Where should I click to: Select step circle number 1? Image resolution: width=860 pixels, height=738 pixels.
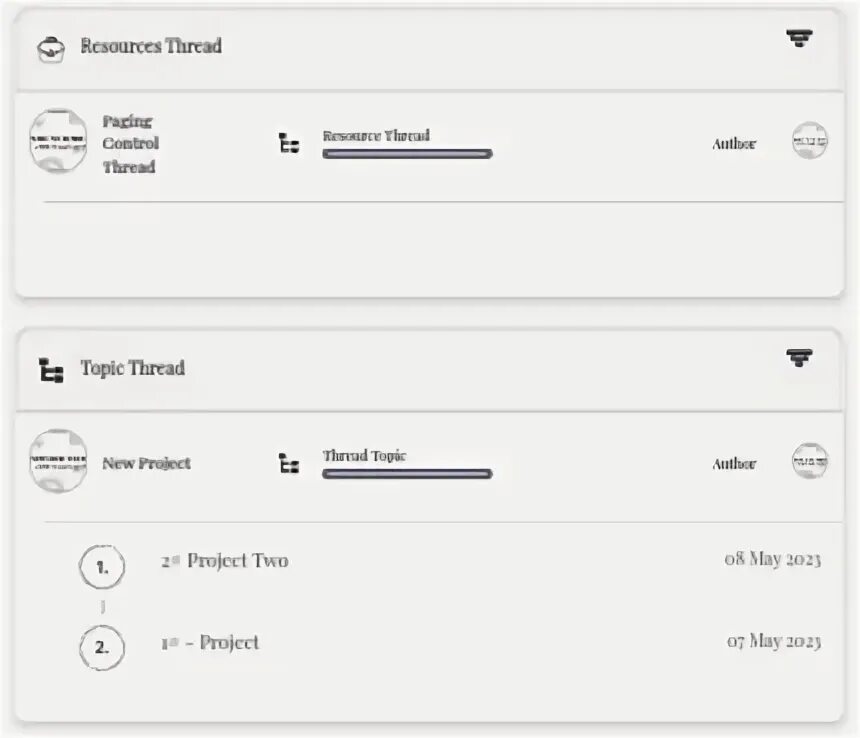click(102, 568)
